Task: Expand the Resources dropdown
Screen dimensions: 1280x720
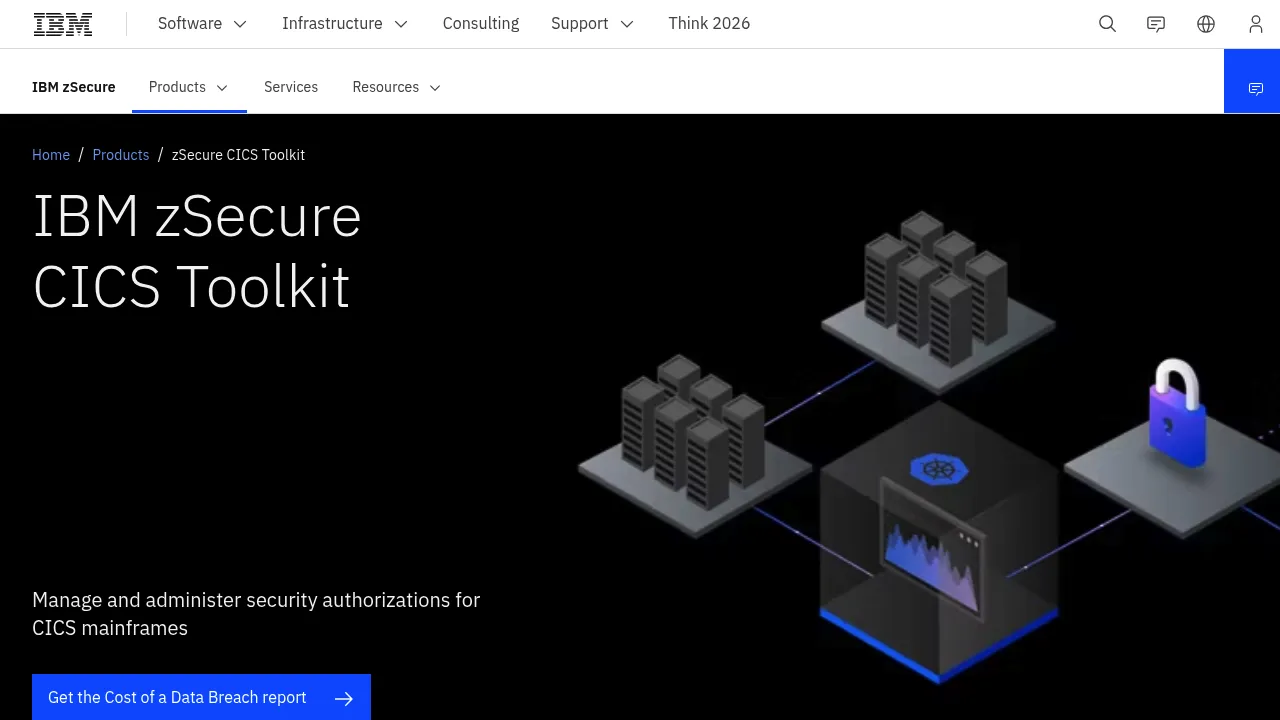Action: tap(396, 87)
